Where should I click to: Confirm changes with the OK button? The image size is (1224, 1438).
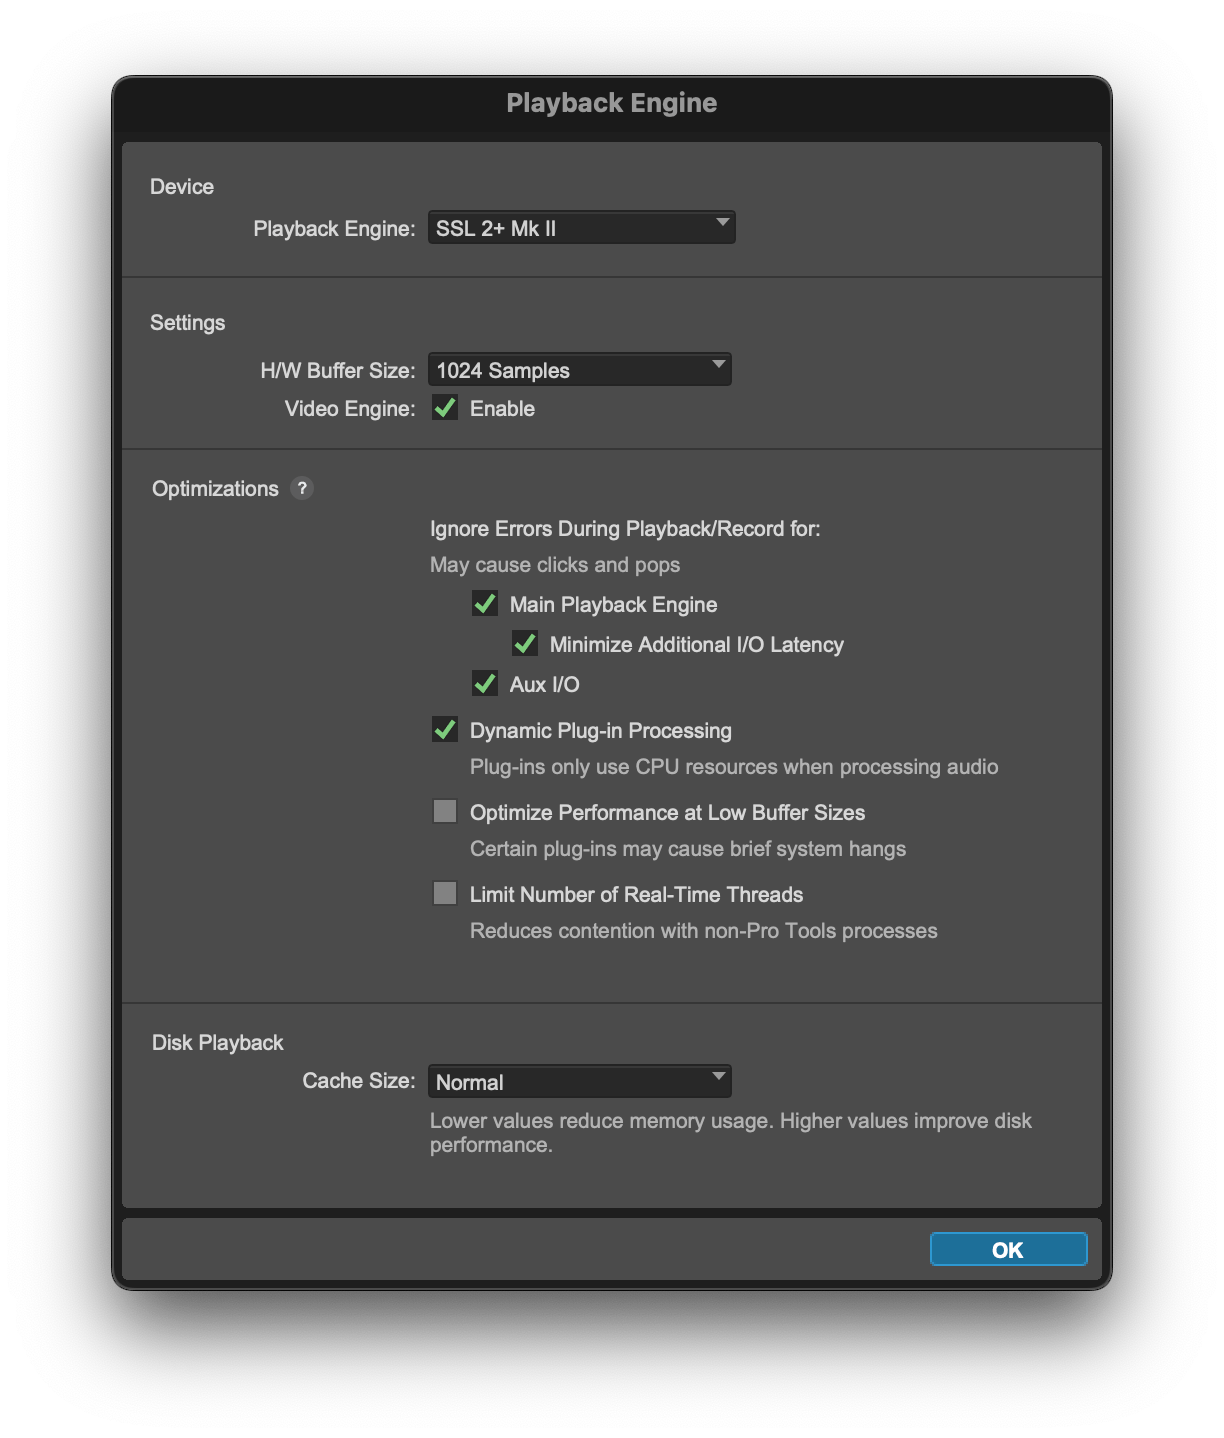click(x=1007, y=1249)
